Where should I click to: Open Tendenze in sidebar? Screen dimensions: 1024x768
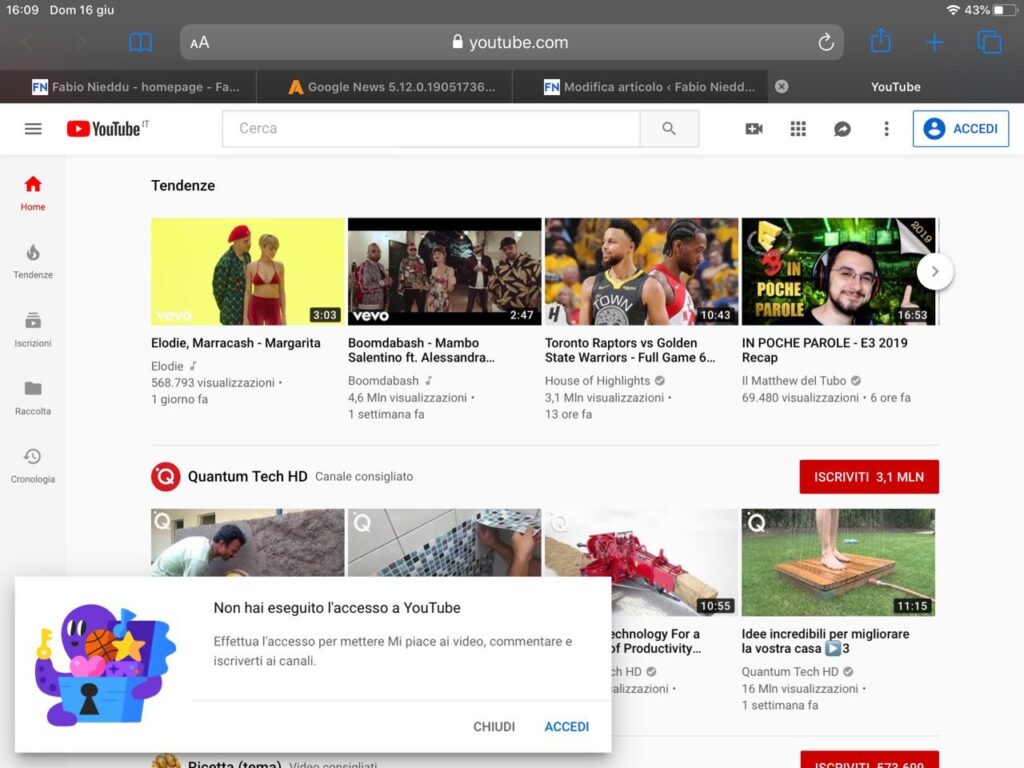33,261
